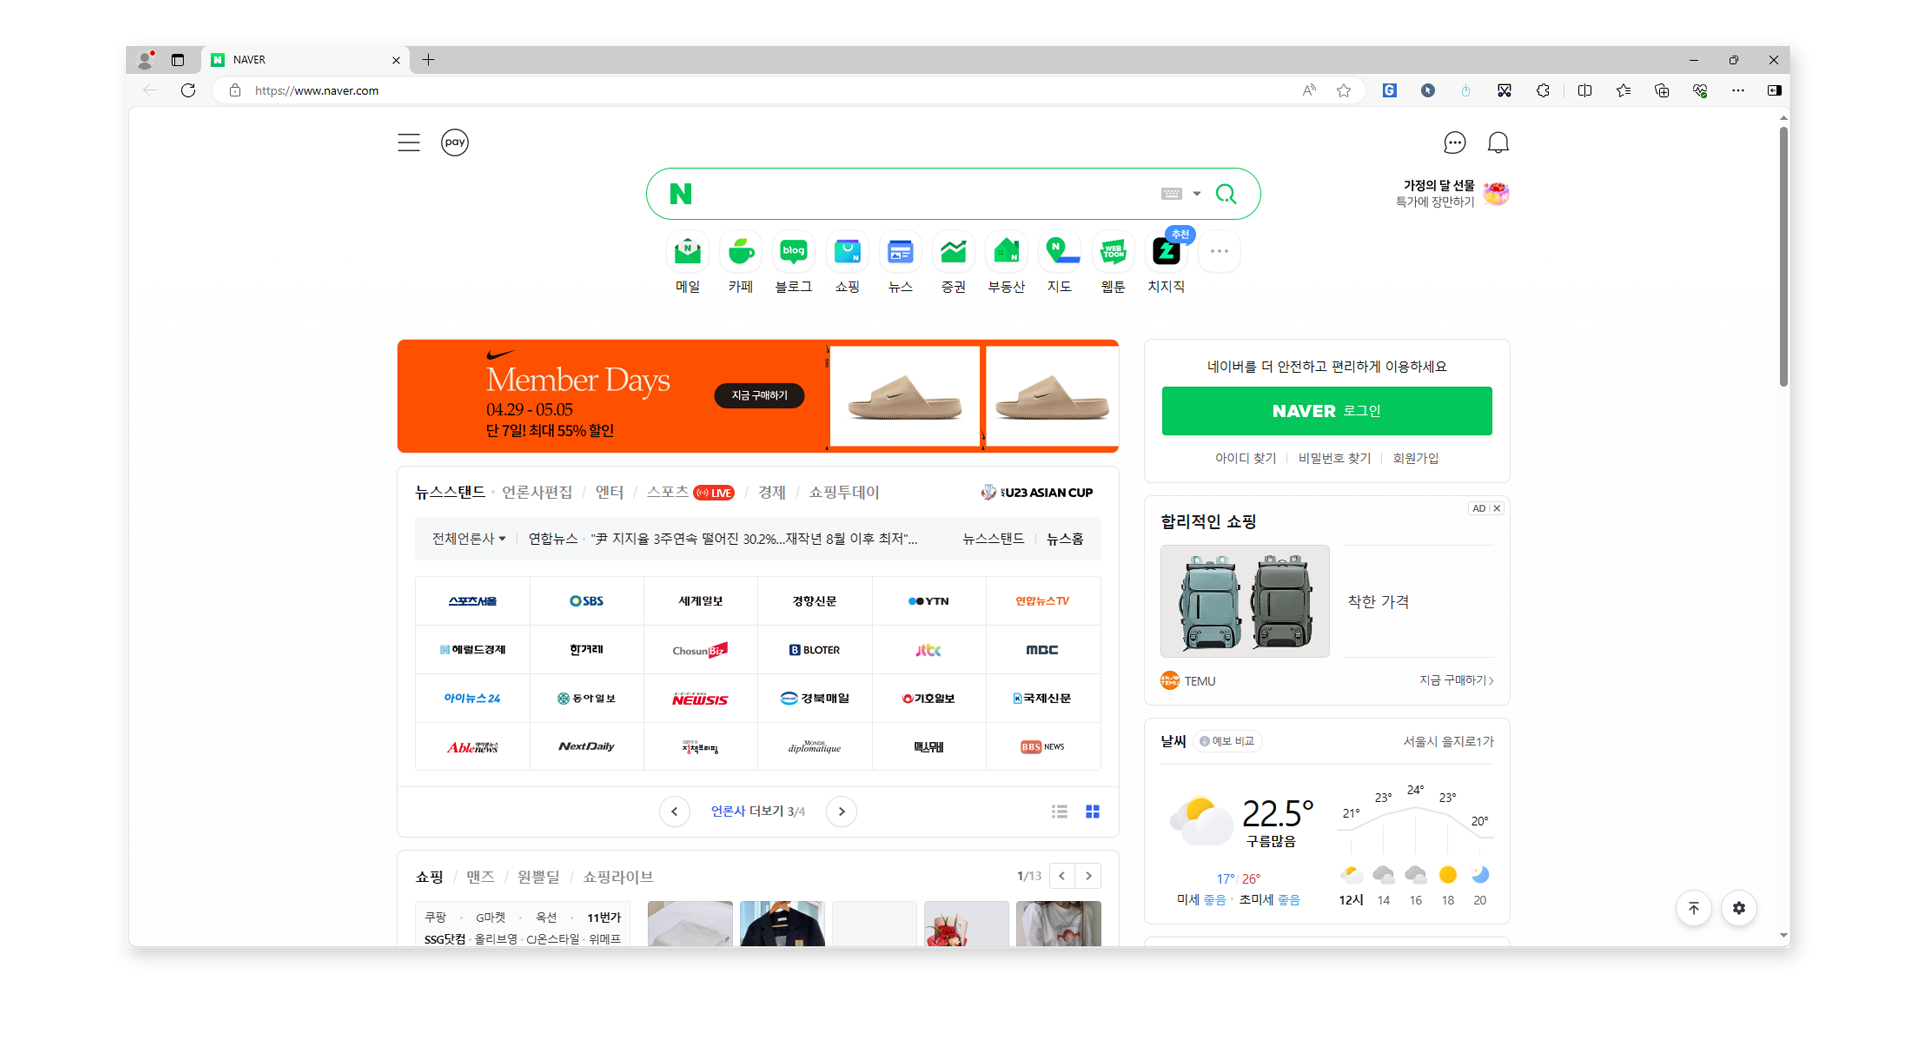This screenshot has width=1916, height=1038.
Task: Select the 경제 tab
Action: (x=771, y=492)
